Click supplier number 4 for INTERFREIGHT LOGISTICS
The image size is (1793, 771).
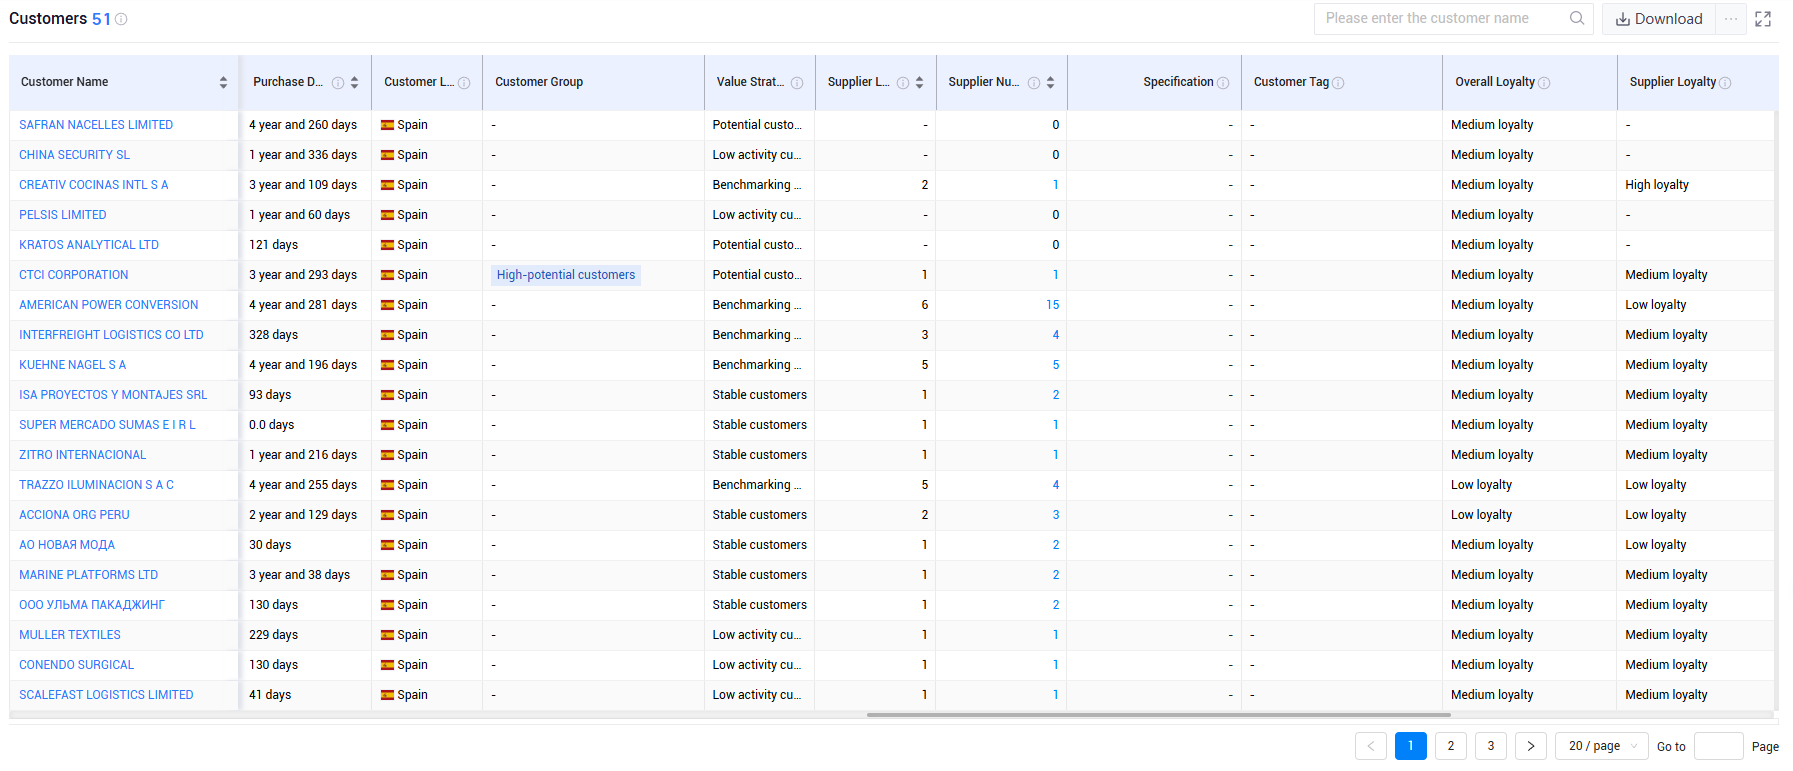1056,335
